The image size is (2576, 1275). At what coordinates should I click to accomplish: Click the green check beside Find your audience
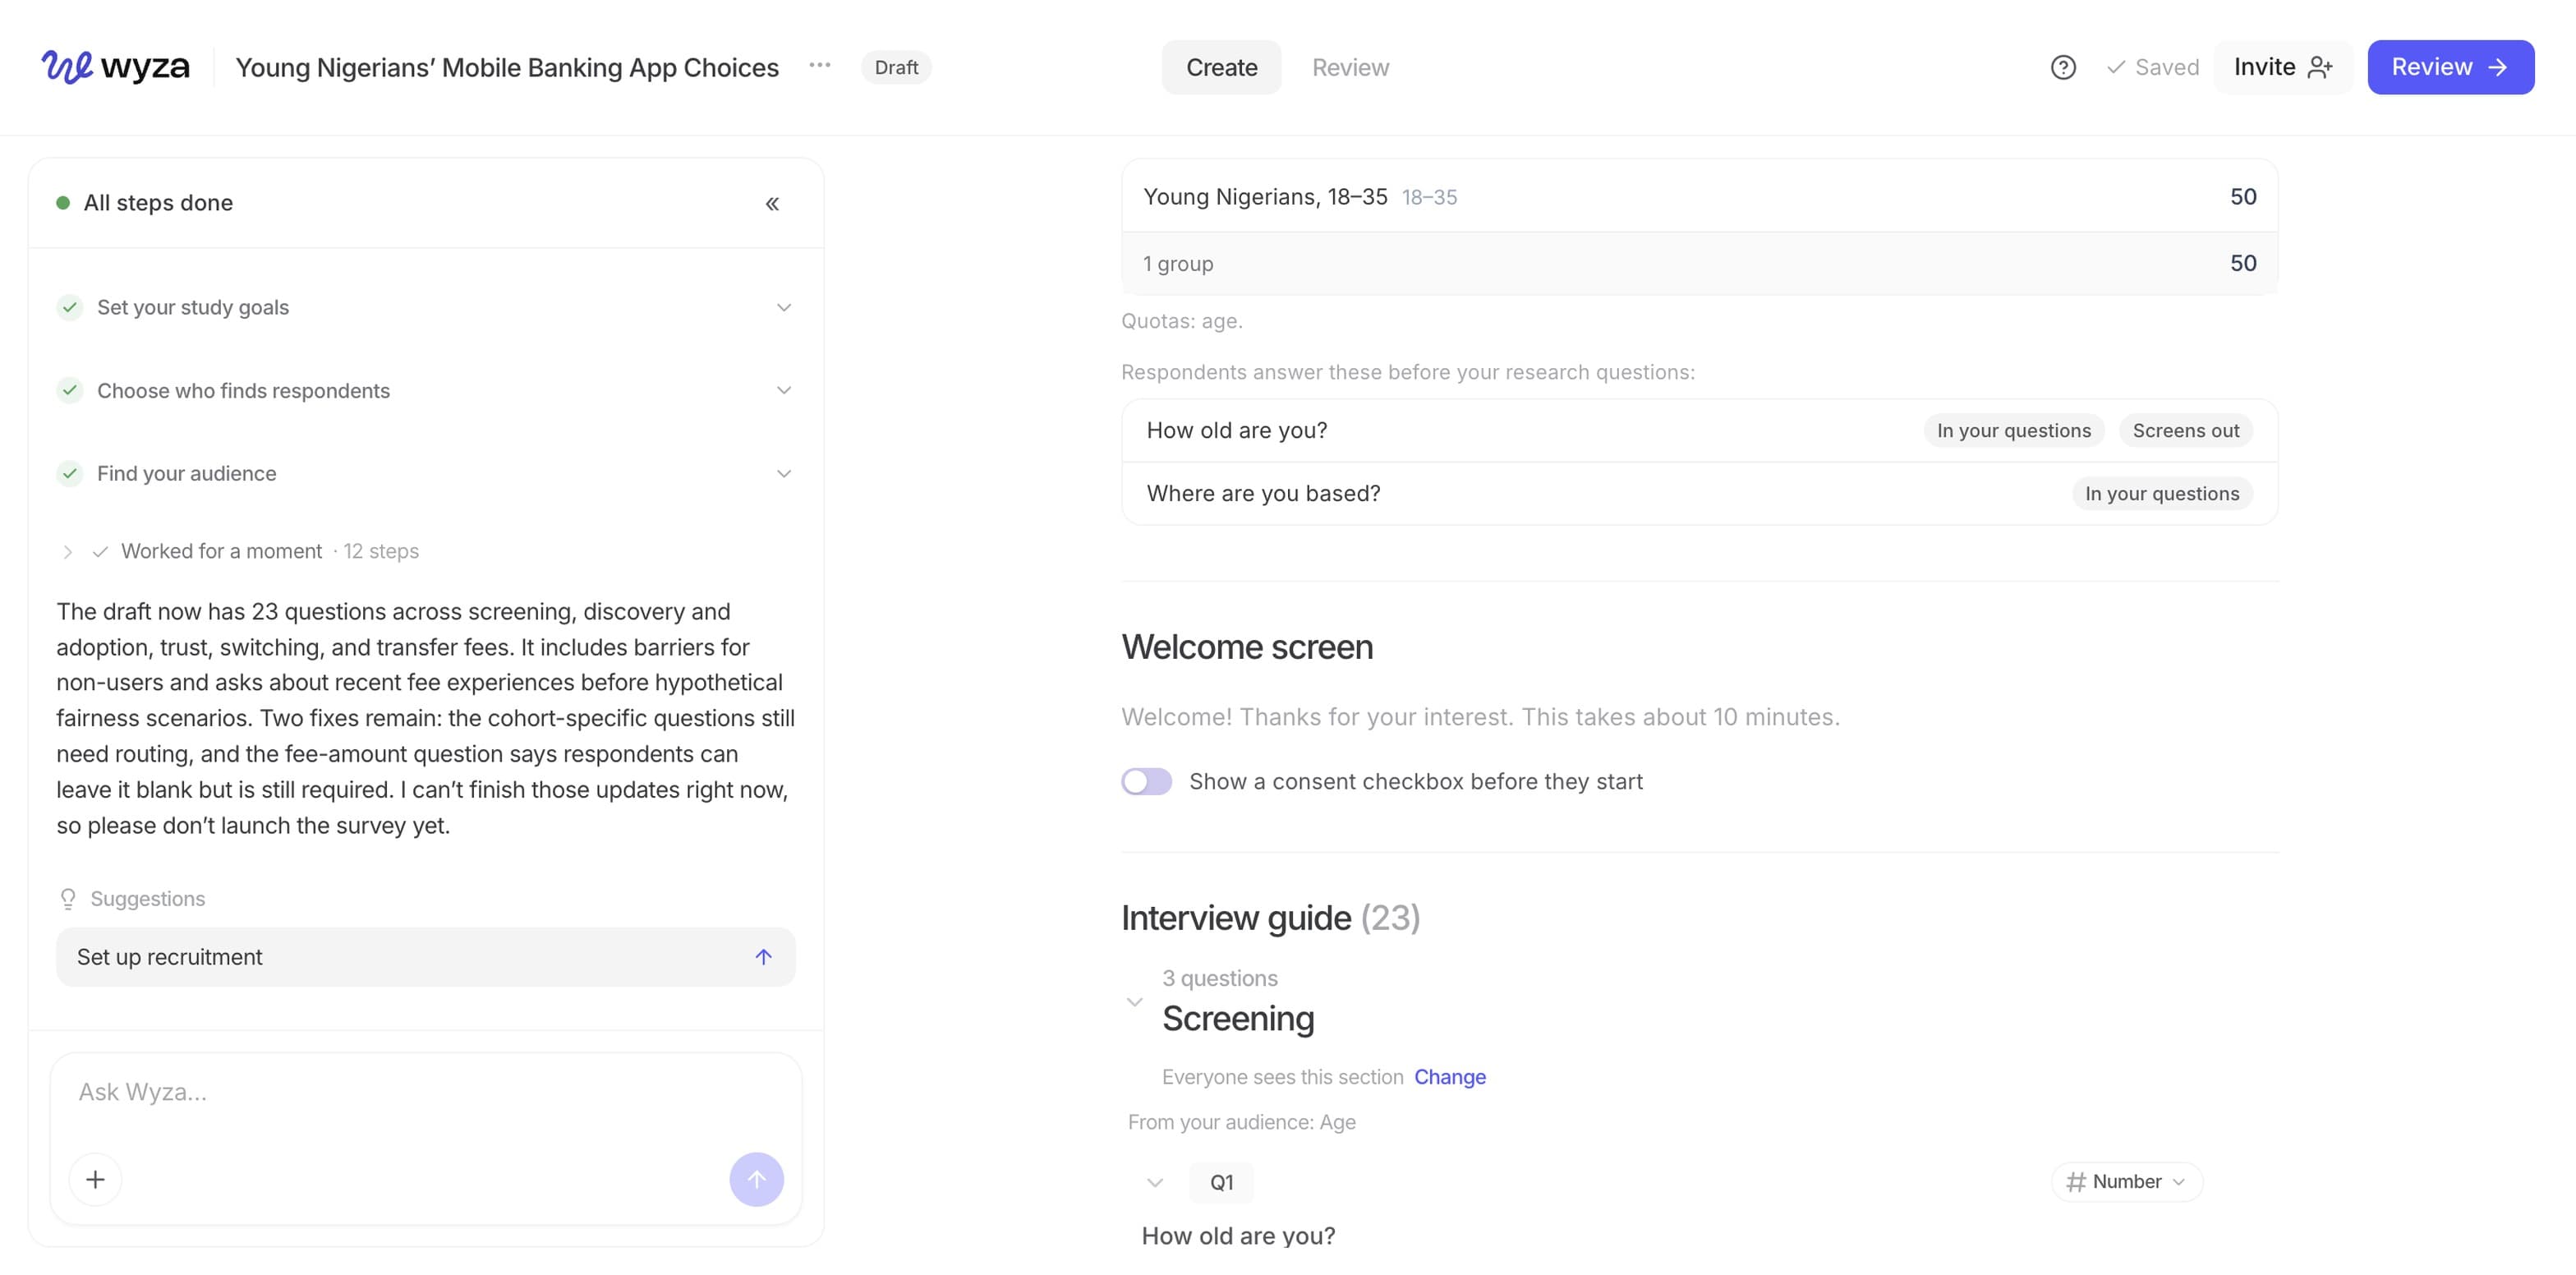tap(70, 473)
